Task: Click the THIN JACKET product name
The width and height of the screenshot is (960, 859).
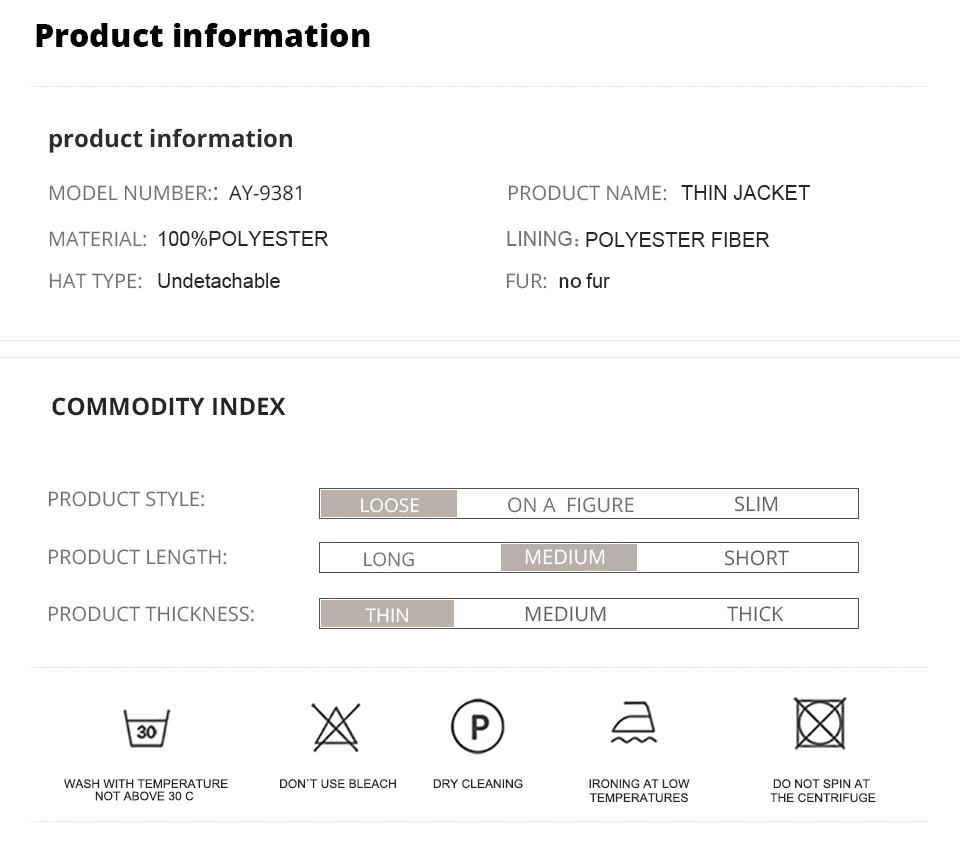Action: point(746,193)
